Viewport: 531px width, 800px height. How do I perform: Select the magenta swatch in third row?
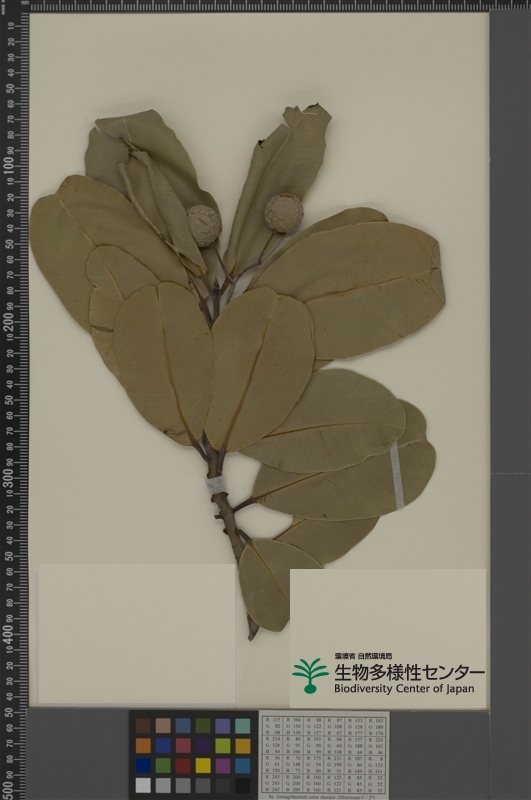(x=223, y=765)
